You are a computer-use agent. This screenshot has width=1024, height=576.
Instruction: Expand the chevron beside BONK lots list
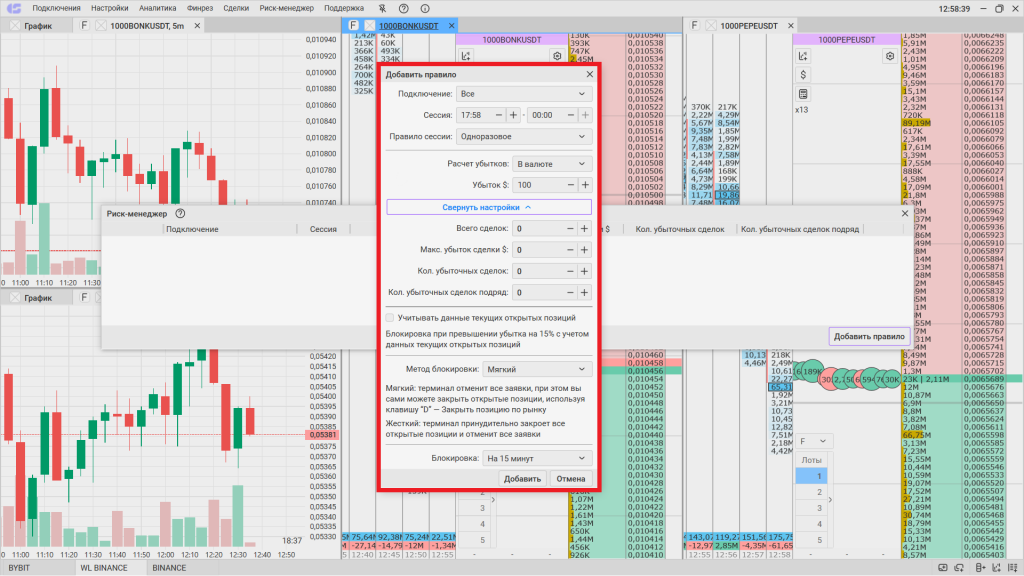(x=493, y=500)
